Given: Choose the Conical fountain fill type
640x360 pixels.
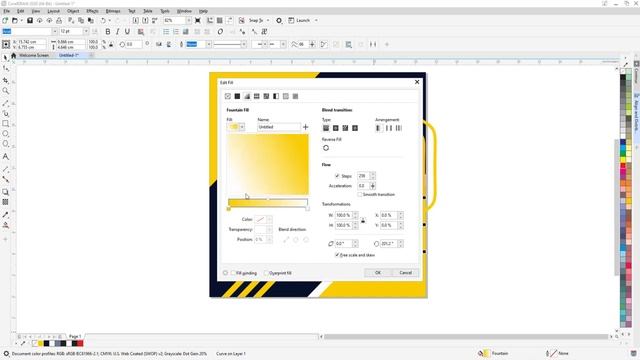Looking at the screenshot, I should pos(345,128).
